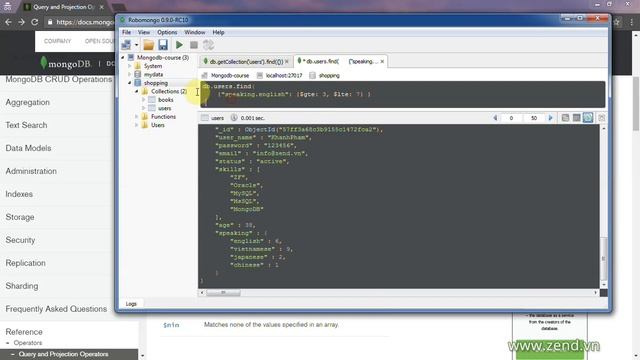Switch results to text view mode icon
The height and width of the screenshot is (360, 640).
(x=588, y=118)
